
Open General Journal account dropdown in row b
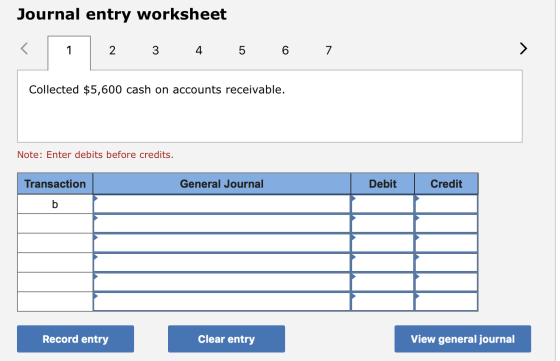pos(222,204)
